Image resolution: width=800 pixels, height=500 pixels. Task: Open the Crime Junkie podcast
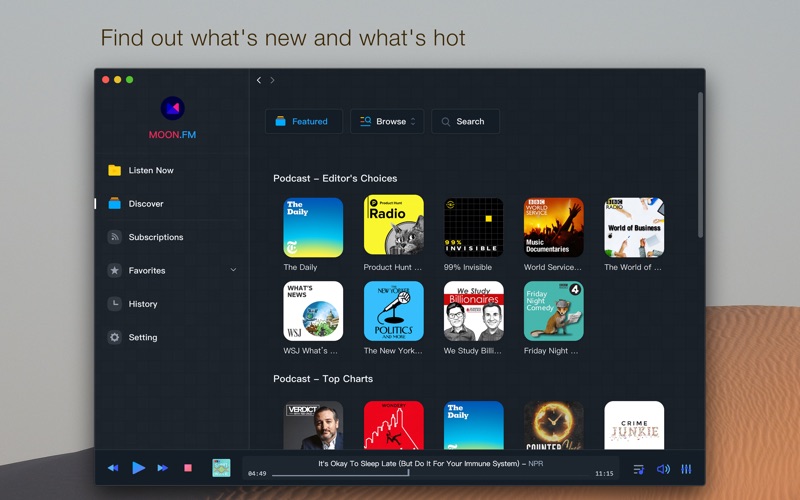634,426
